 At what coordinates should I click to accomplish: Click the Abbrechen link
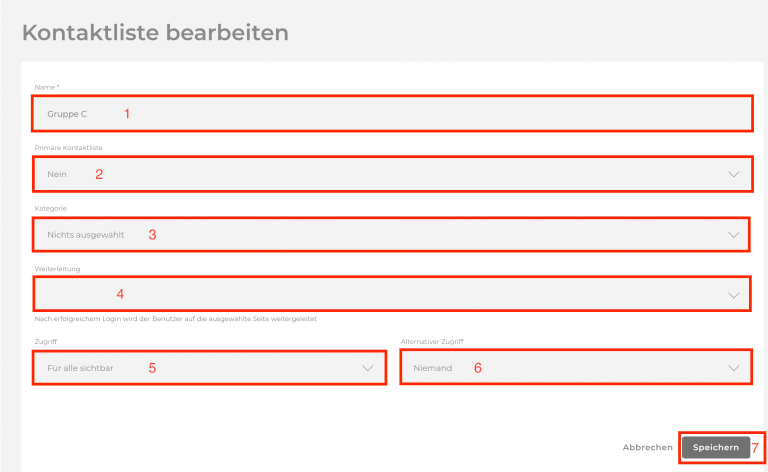click(x=647, y=448)
